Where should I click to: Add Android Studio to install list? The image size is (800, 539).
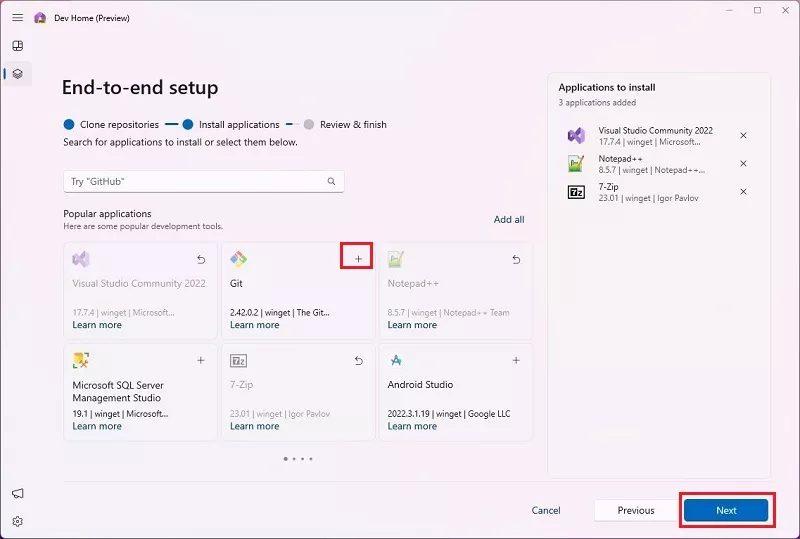tap(516, 360)
